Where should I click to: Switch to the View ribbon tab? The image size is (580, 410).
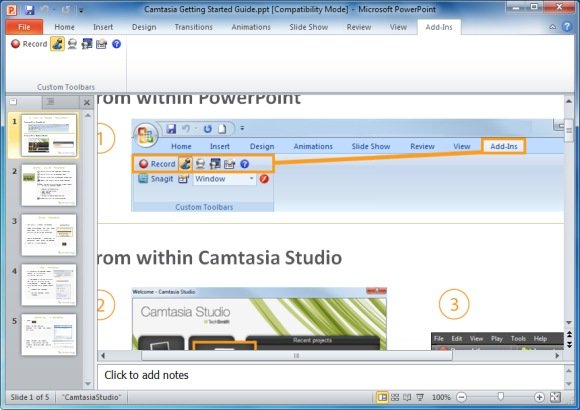(x=398, y=27)
